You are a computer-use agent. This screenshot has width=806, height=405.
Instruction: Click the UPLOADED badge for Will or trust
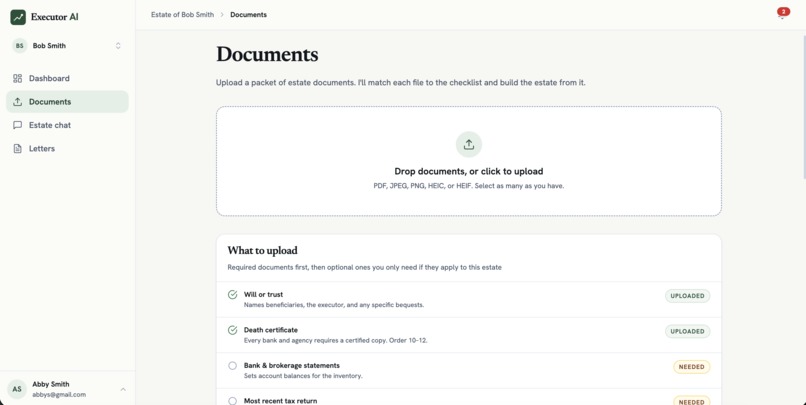point(687,296)
